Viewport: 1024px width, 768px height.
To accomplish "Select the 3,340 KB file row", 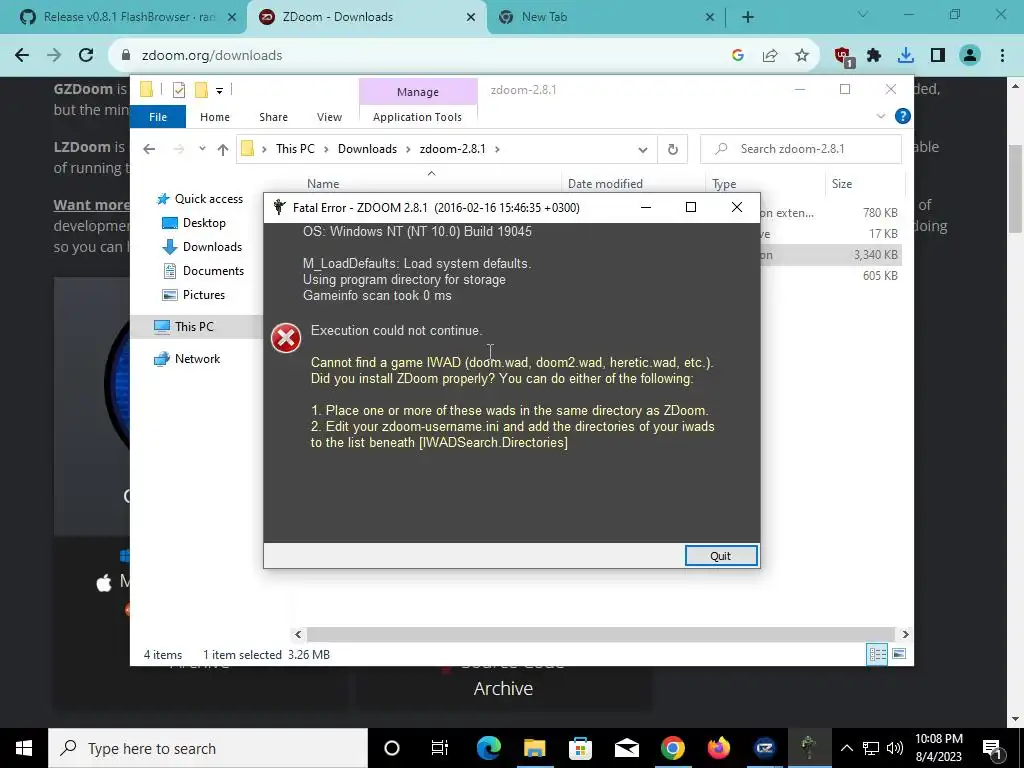I will [x=831, y=255].
